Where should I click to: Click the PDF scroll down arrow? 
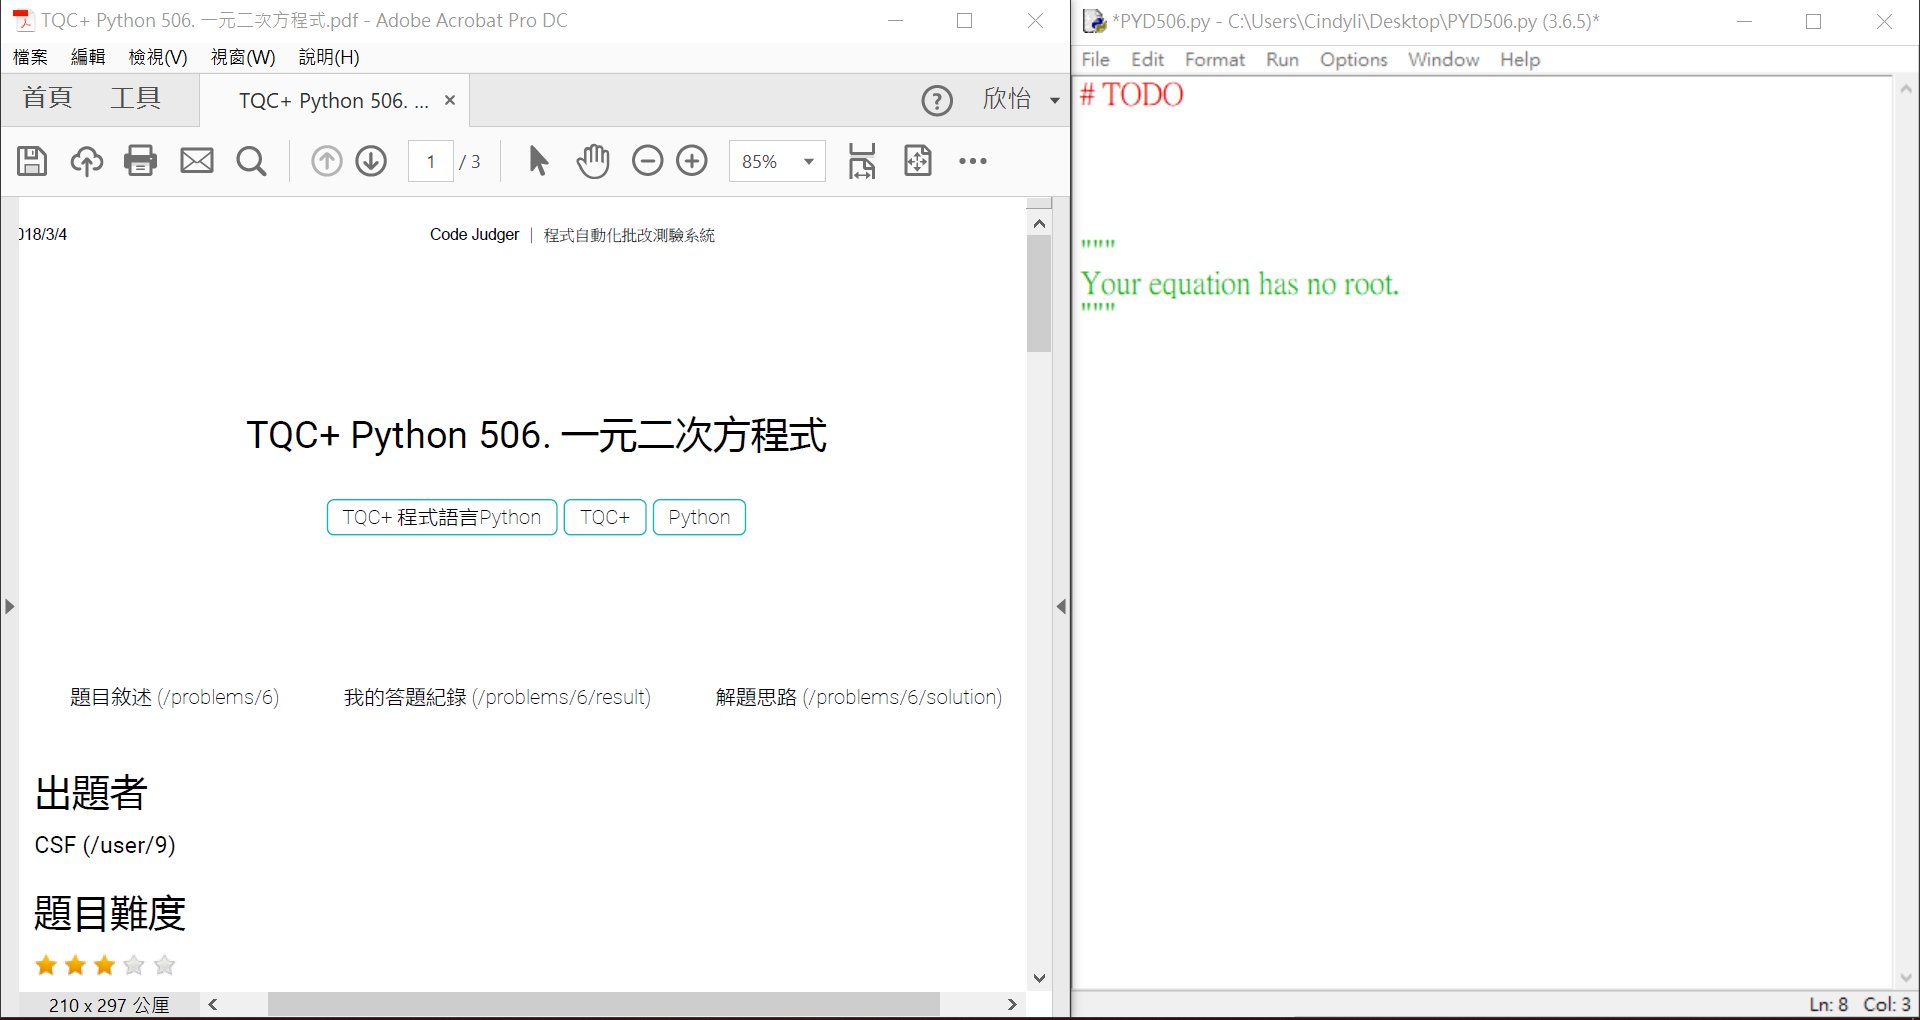coord(1039,978)
